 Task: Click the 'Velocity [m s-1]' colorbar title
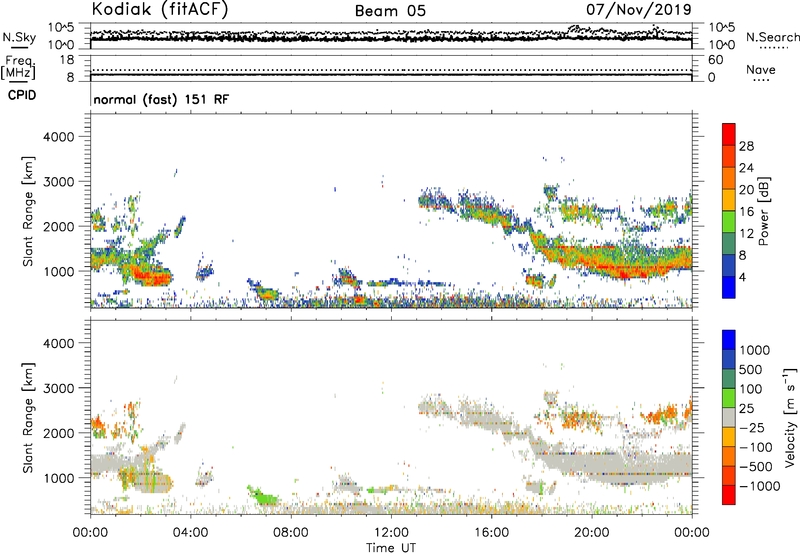point(790,417)
